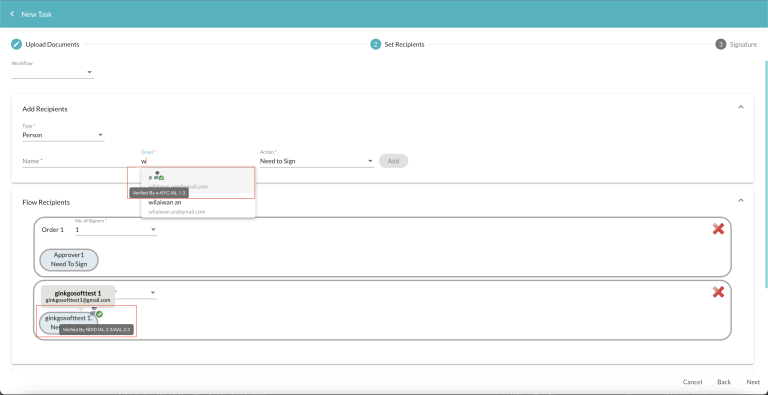
Task: Remove Order 1 with red X
Action: pos(718,228)
